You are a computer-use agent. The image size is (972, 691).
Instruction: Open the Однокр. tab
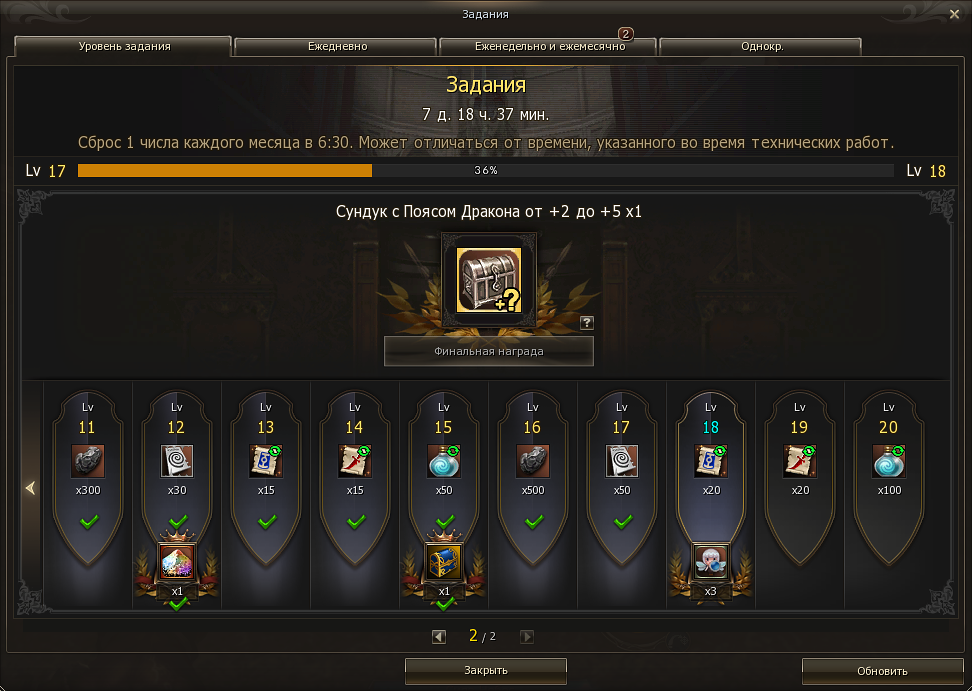(762, 46)
